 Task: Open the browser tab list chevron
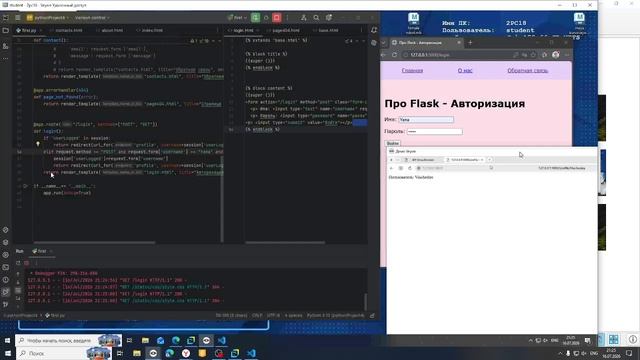coord(384,42)
